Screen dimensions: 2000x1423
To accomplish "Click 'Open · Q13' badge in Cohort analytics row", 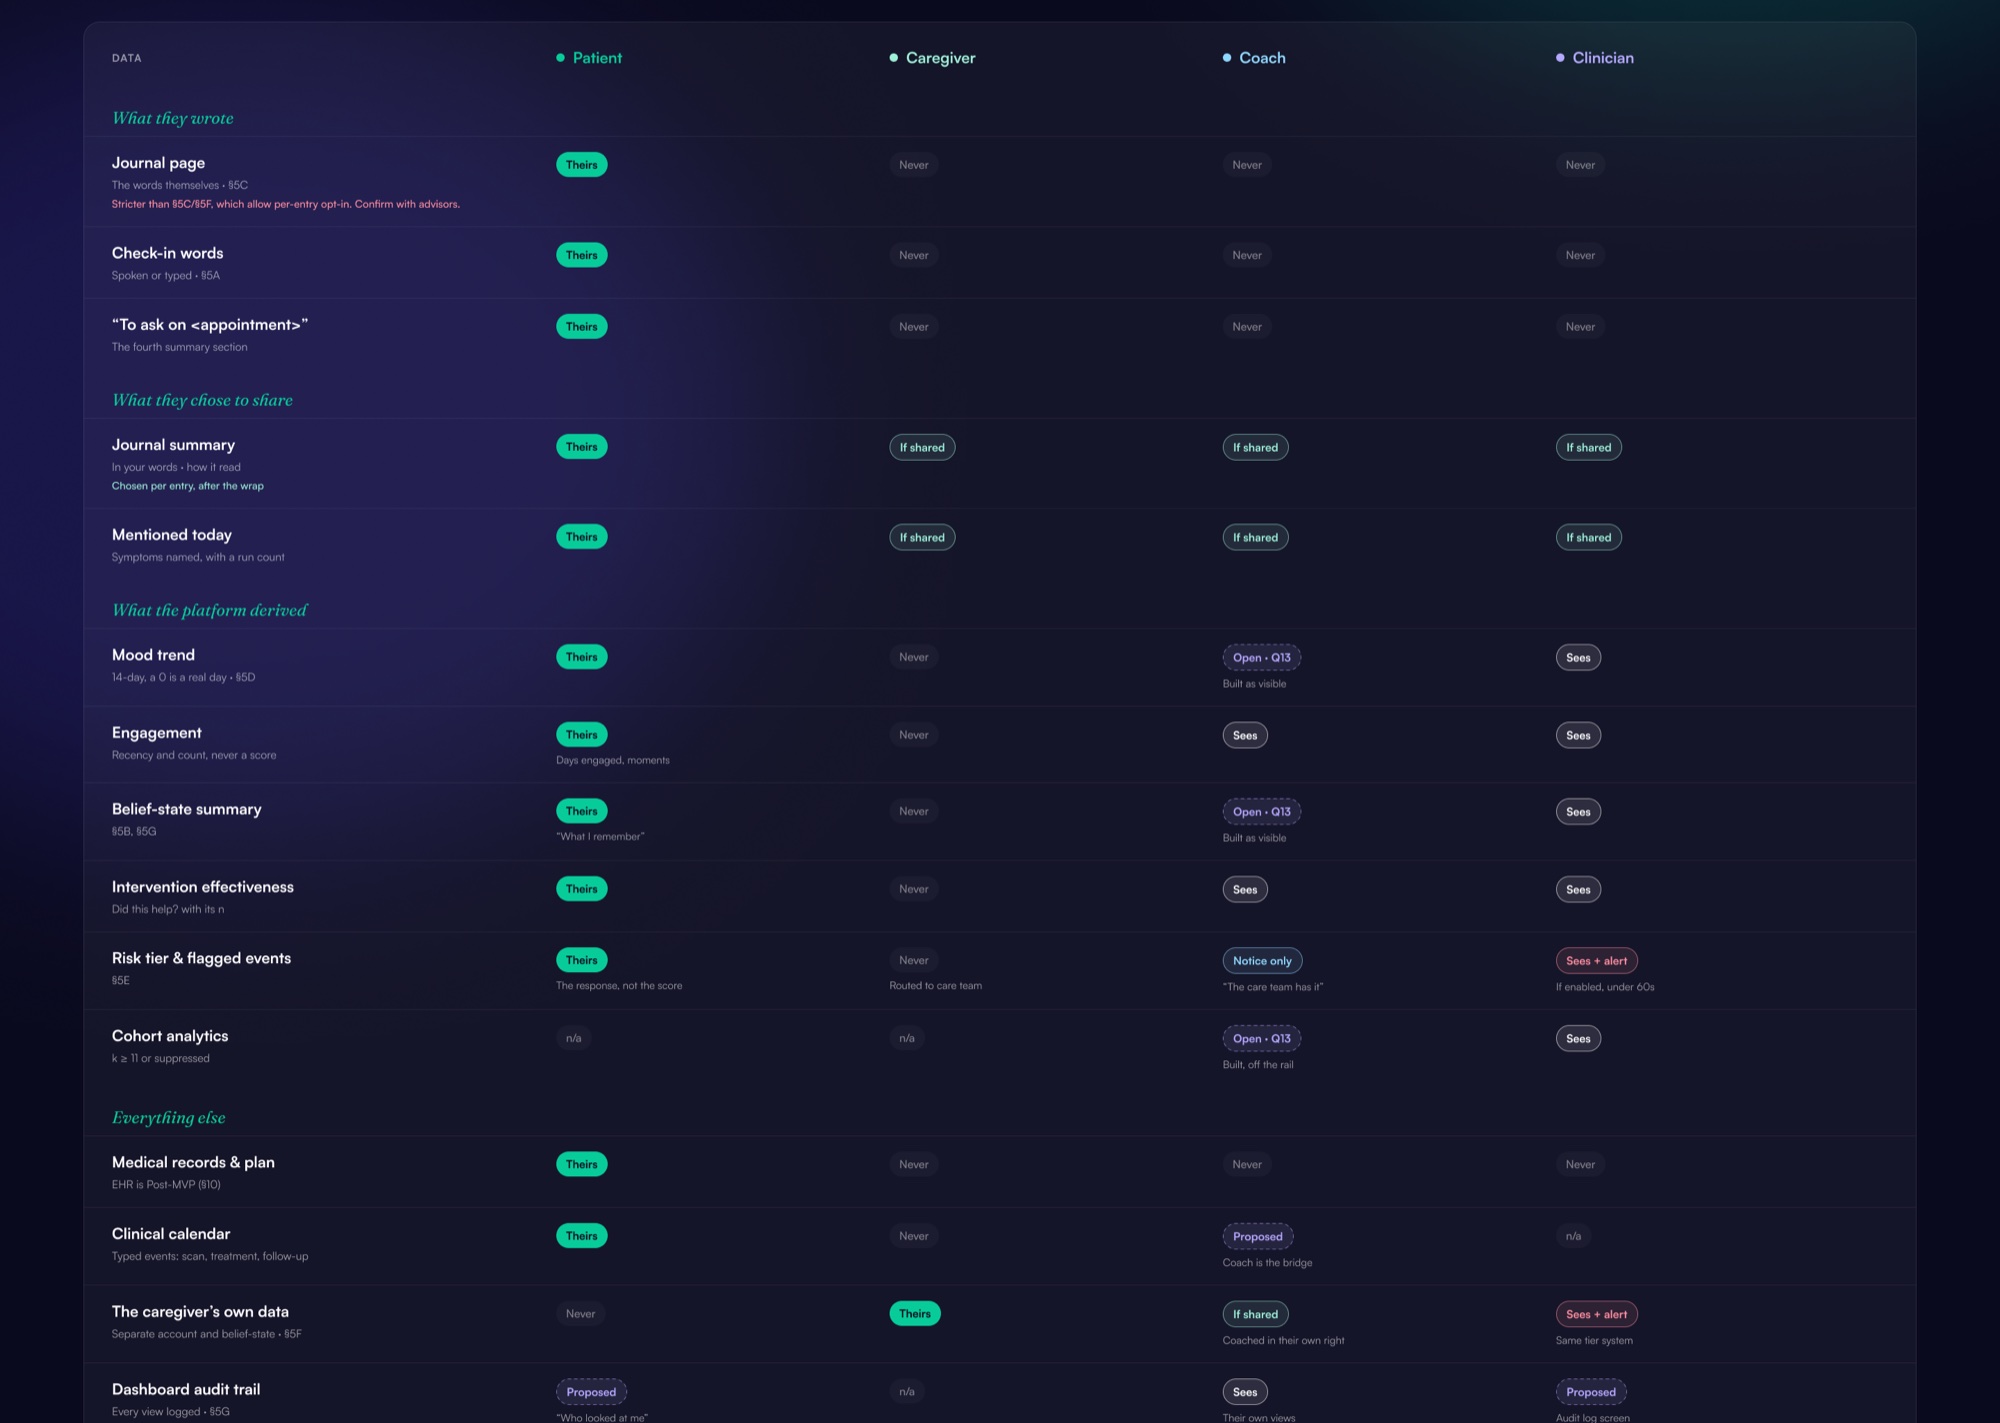I will click(1261, 1038).
